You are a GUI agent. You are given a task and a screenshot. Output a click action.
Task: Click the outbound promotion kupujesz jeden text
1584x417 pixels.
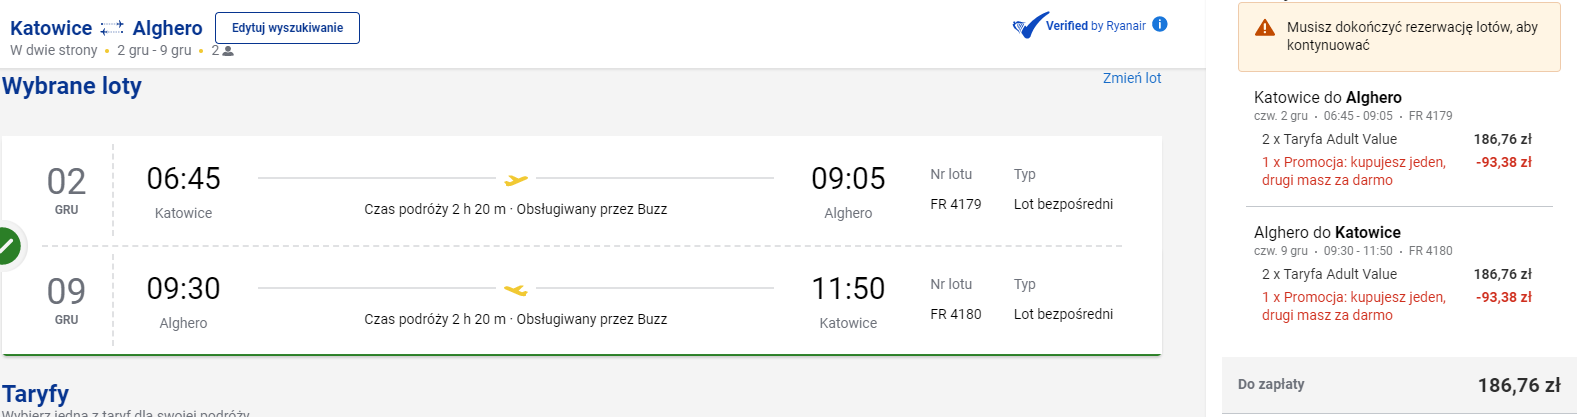pyautogui.click(x=1353, y=171)
